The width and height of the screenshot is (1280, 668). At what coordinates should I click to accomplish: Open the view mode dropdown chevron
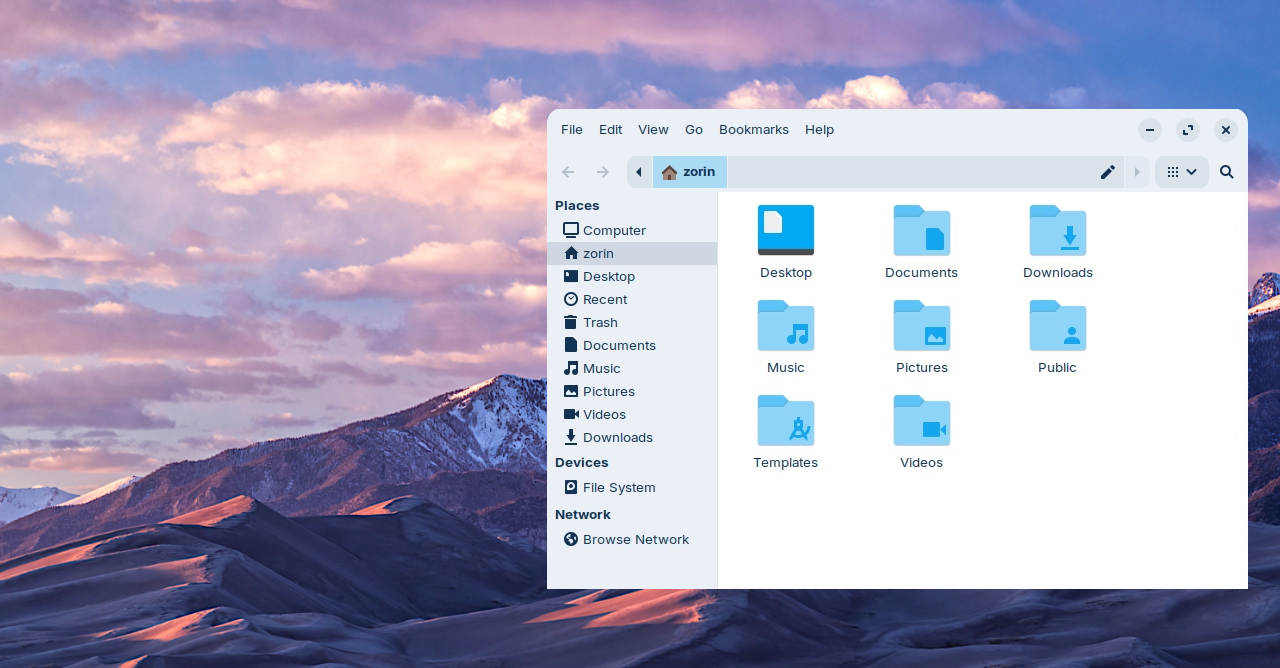click(1192, 172)
